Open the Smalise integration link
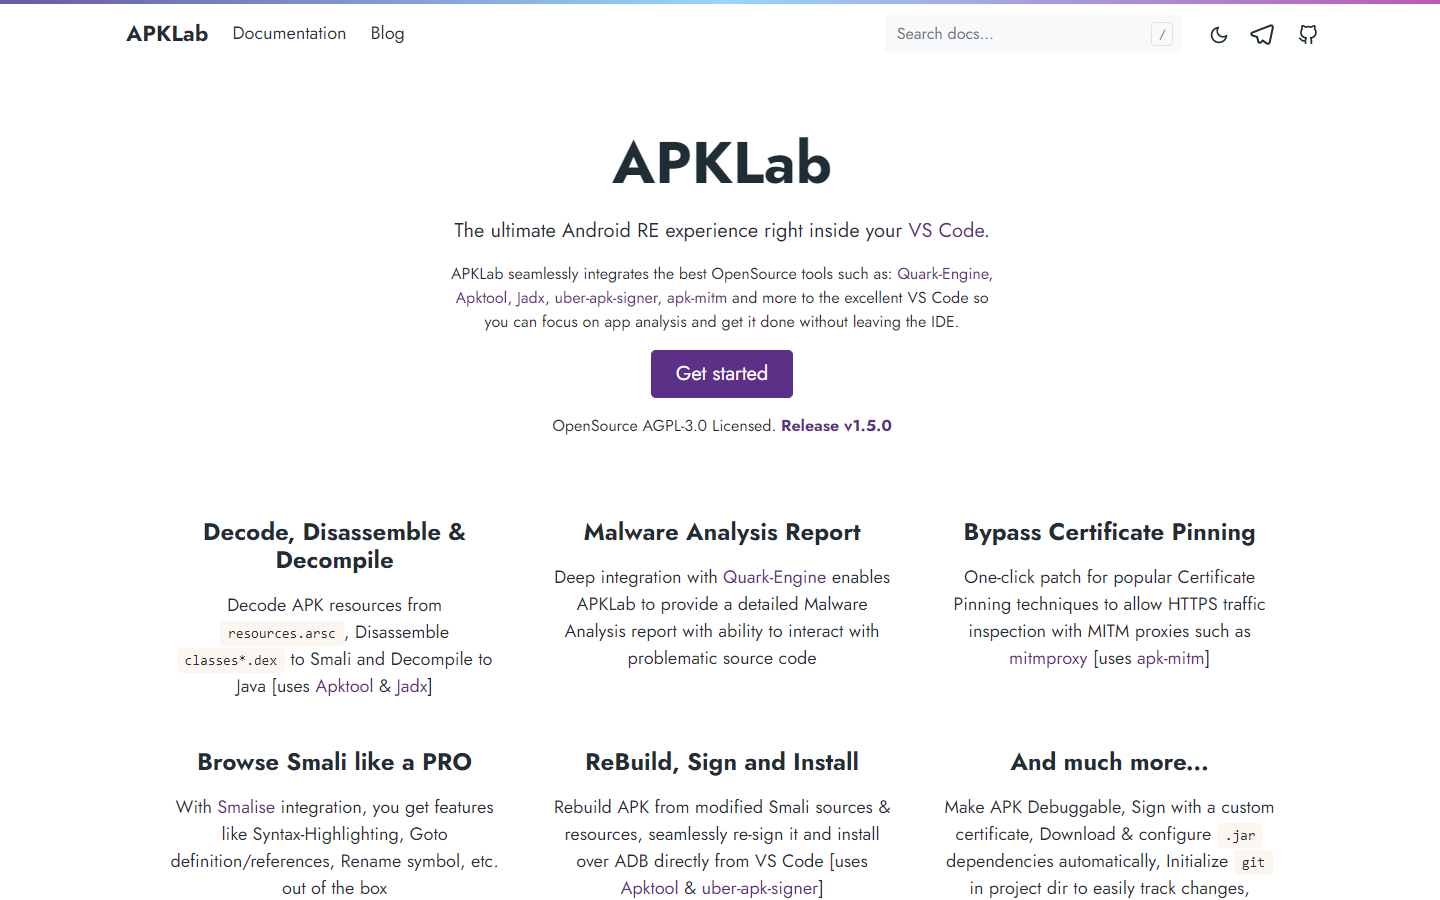The image size is (1440, 900). click(x=246, y=807)
